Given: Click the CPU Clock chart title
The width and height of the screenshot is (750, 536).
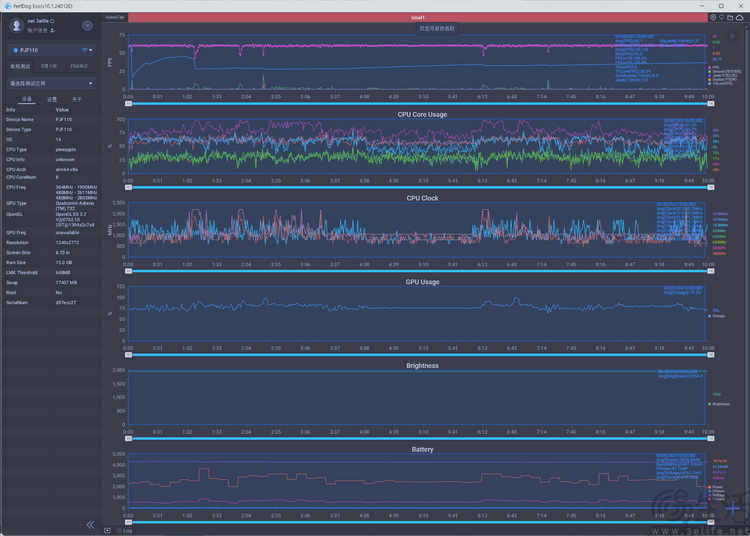Looking at the screenshot, I should click(422, 198).
